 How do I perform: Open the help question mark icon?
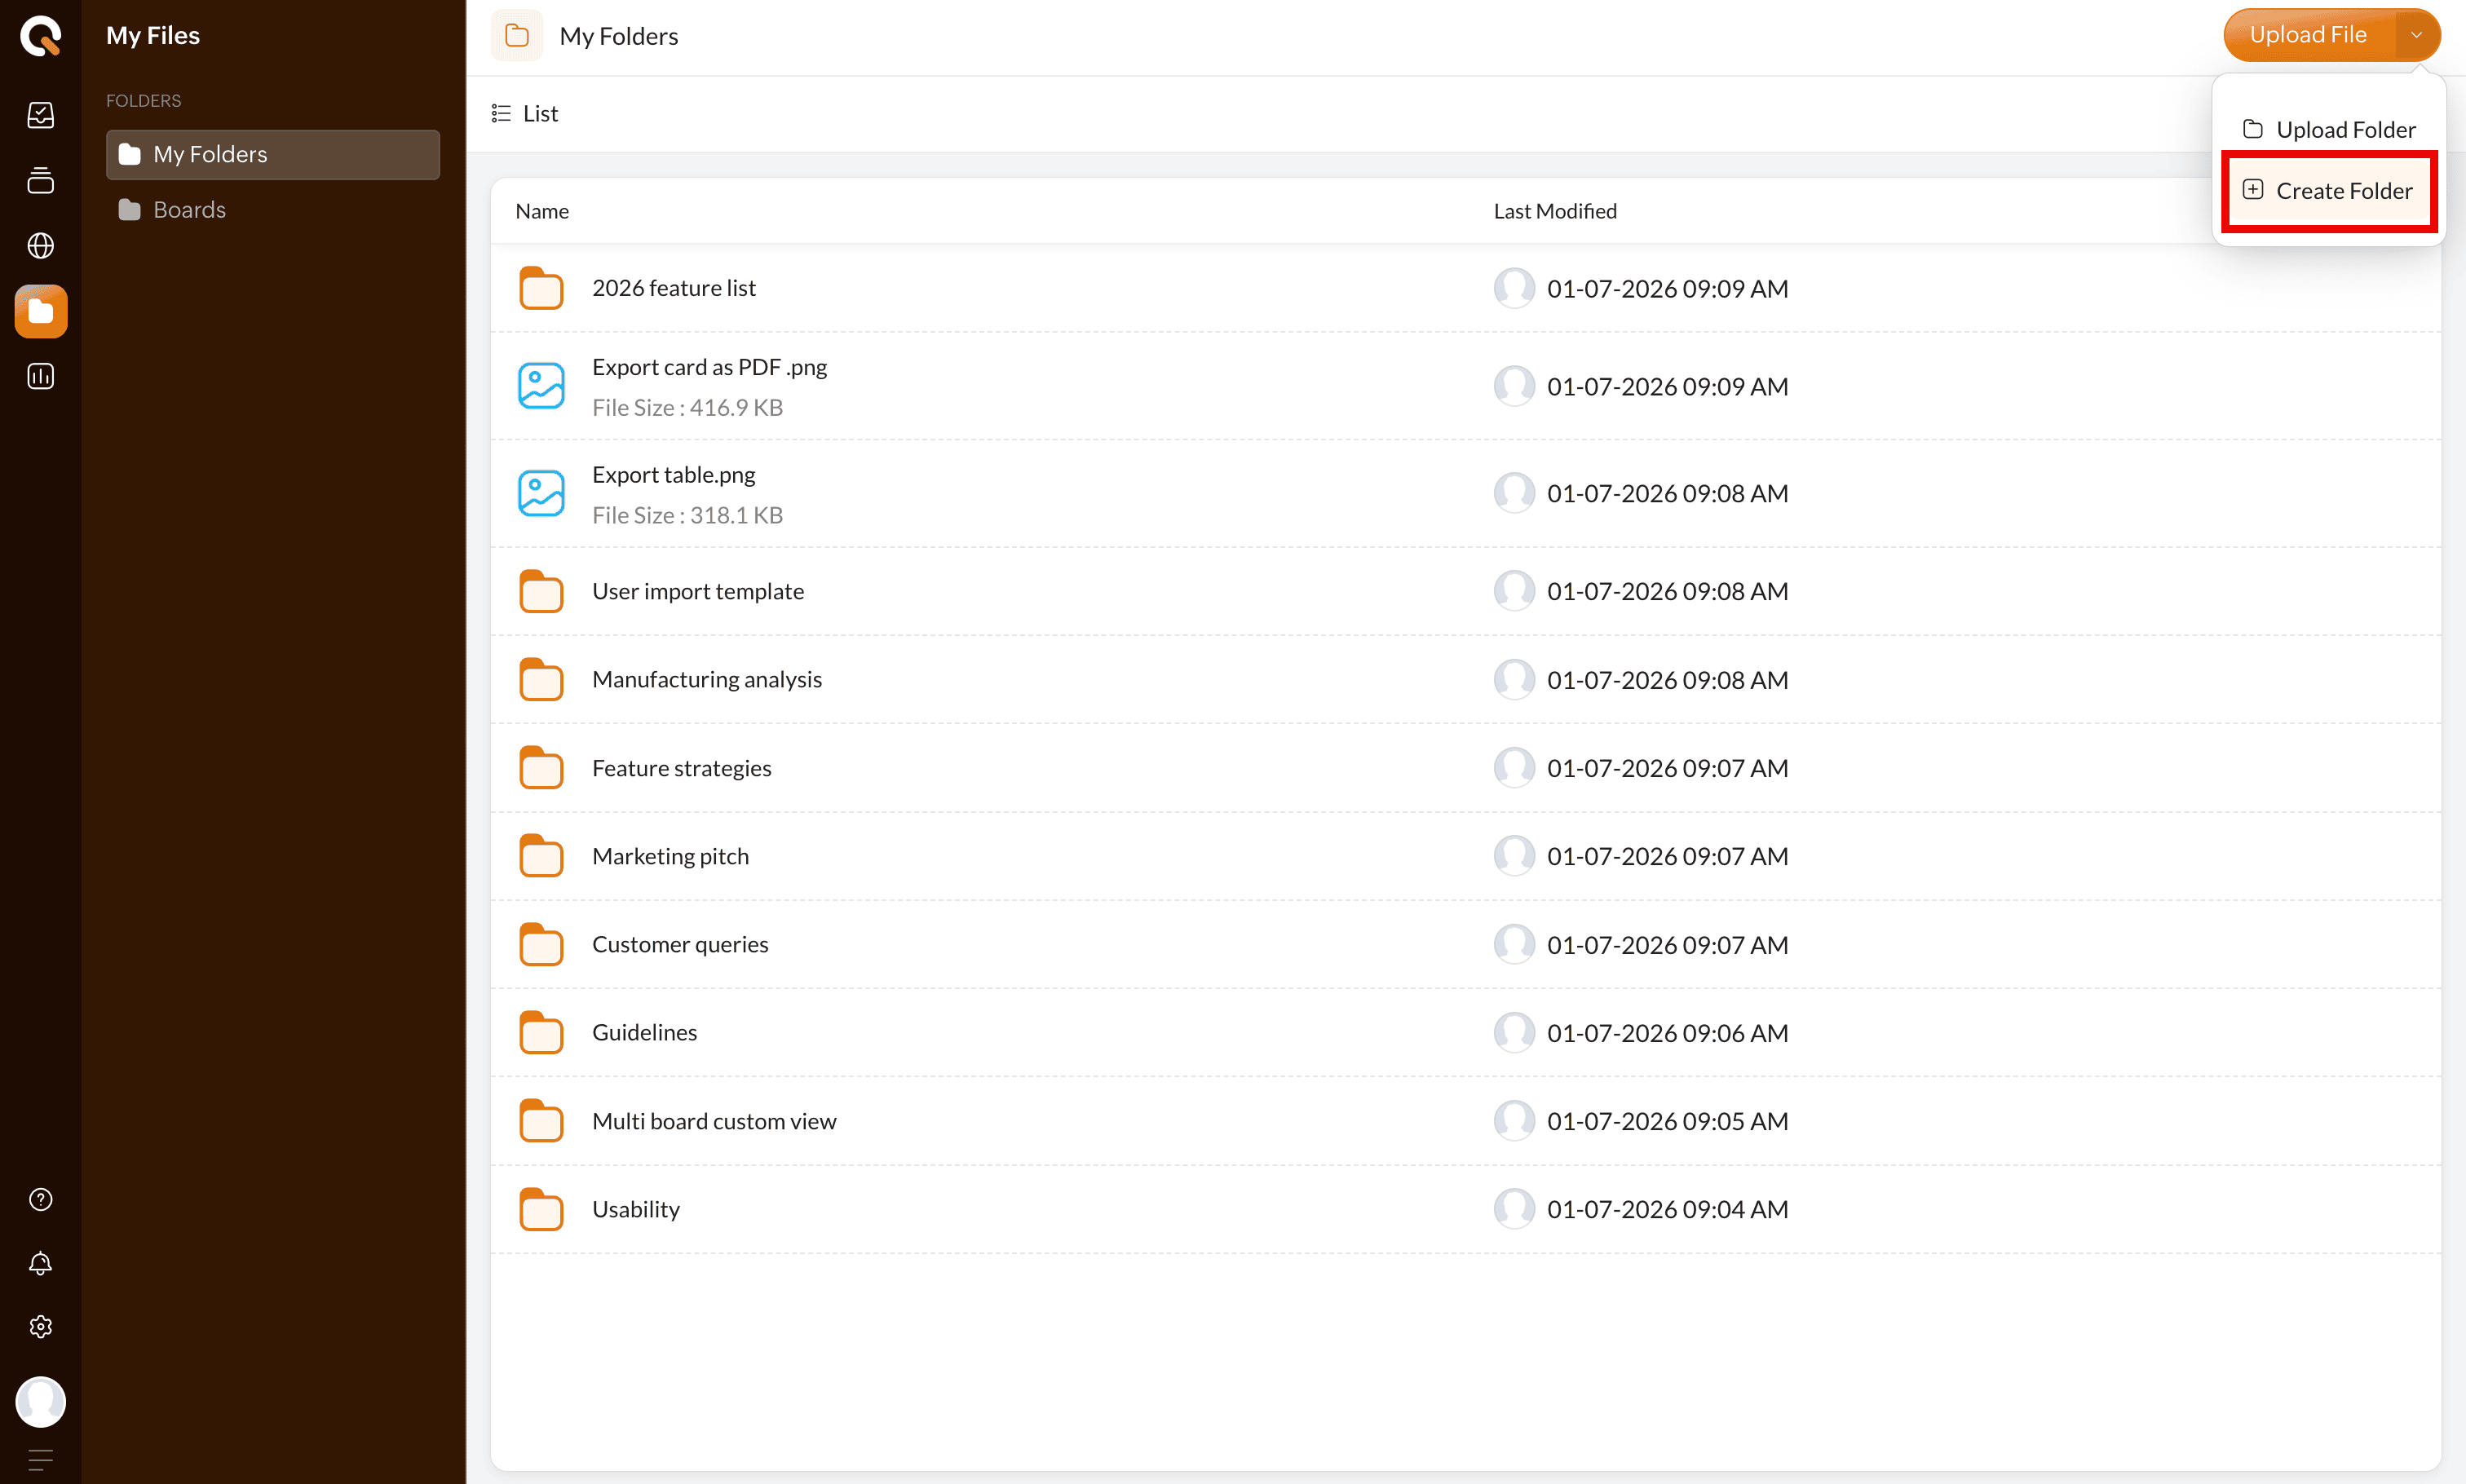point(40,1199)
